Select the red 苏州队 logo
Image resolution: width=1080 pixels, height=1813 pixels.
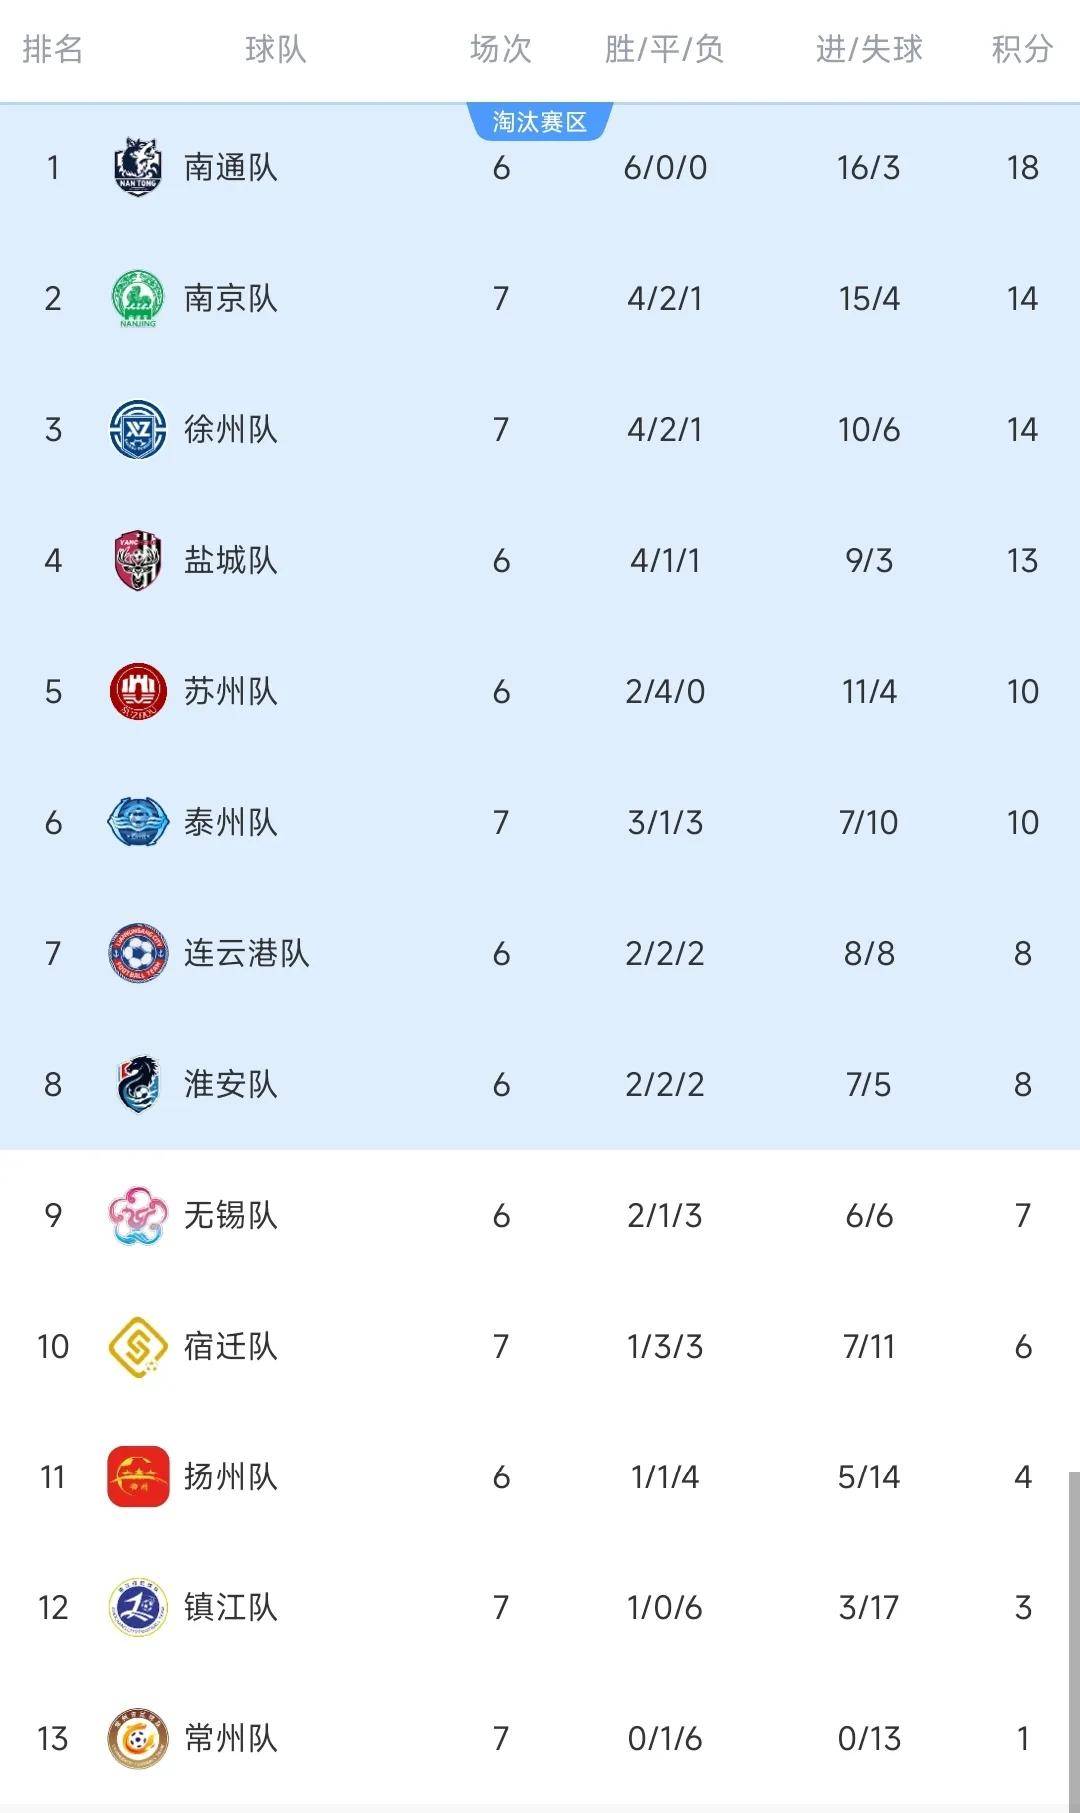point(138,691)
